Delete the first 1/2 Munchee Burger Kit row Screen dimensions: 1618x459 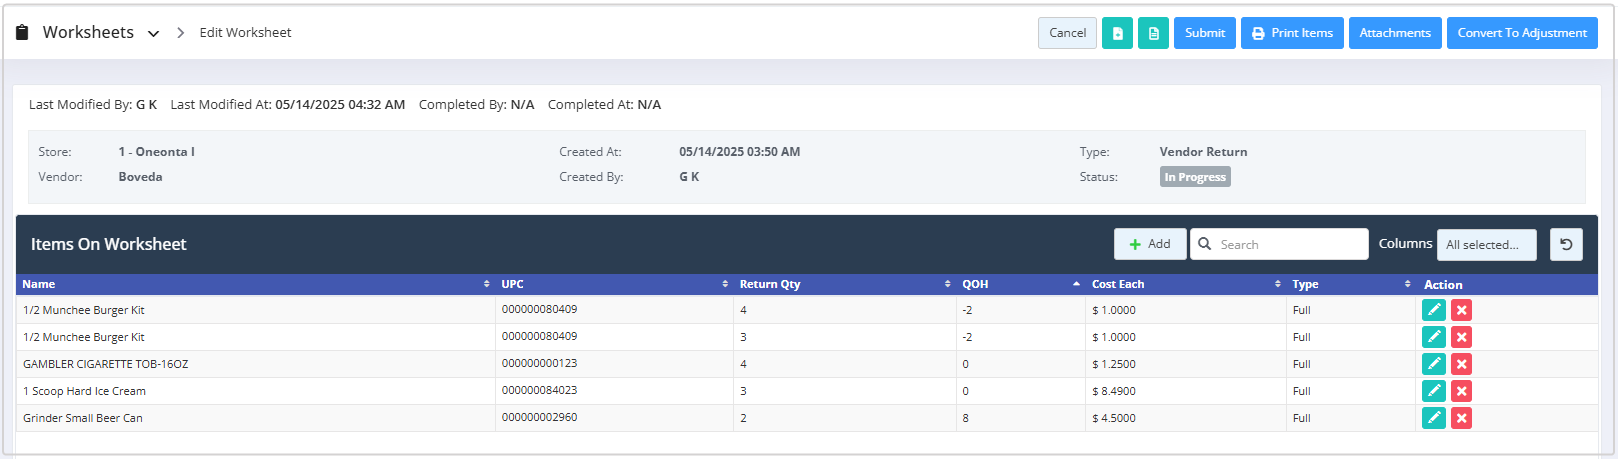(1461, 310)
